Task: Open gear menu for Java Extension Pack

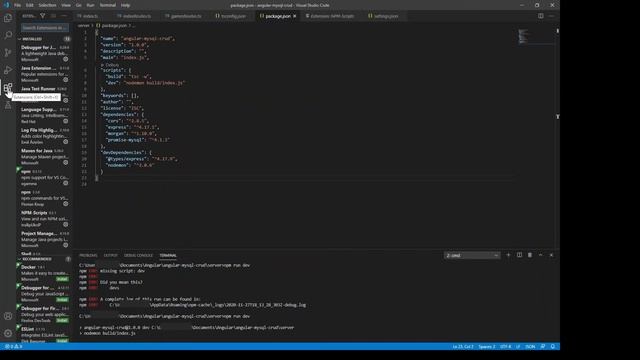Action: pyautogui.click(x=66, y=80)
